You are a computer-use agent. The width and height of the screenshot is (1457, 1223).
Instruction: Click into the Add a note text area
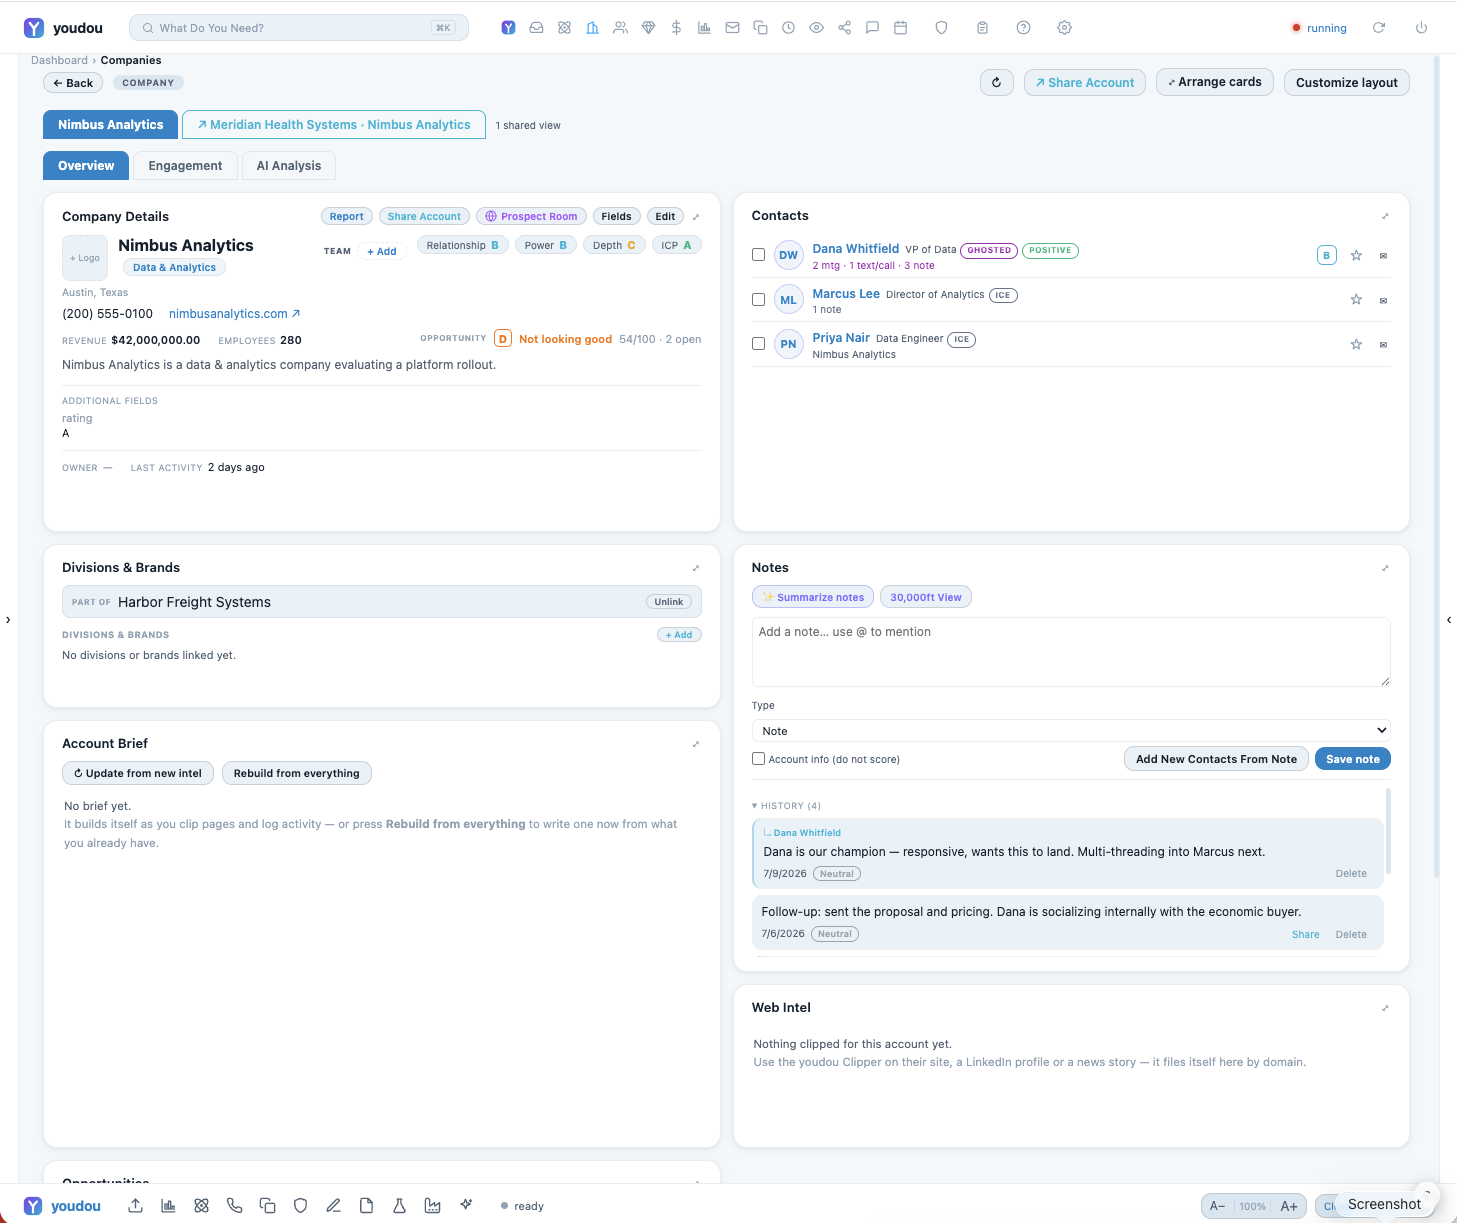pyautogui.click(x=1071, y=652)
